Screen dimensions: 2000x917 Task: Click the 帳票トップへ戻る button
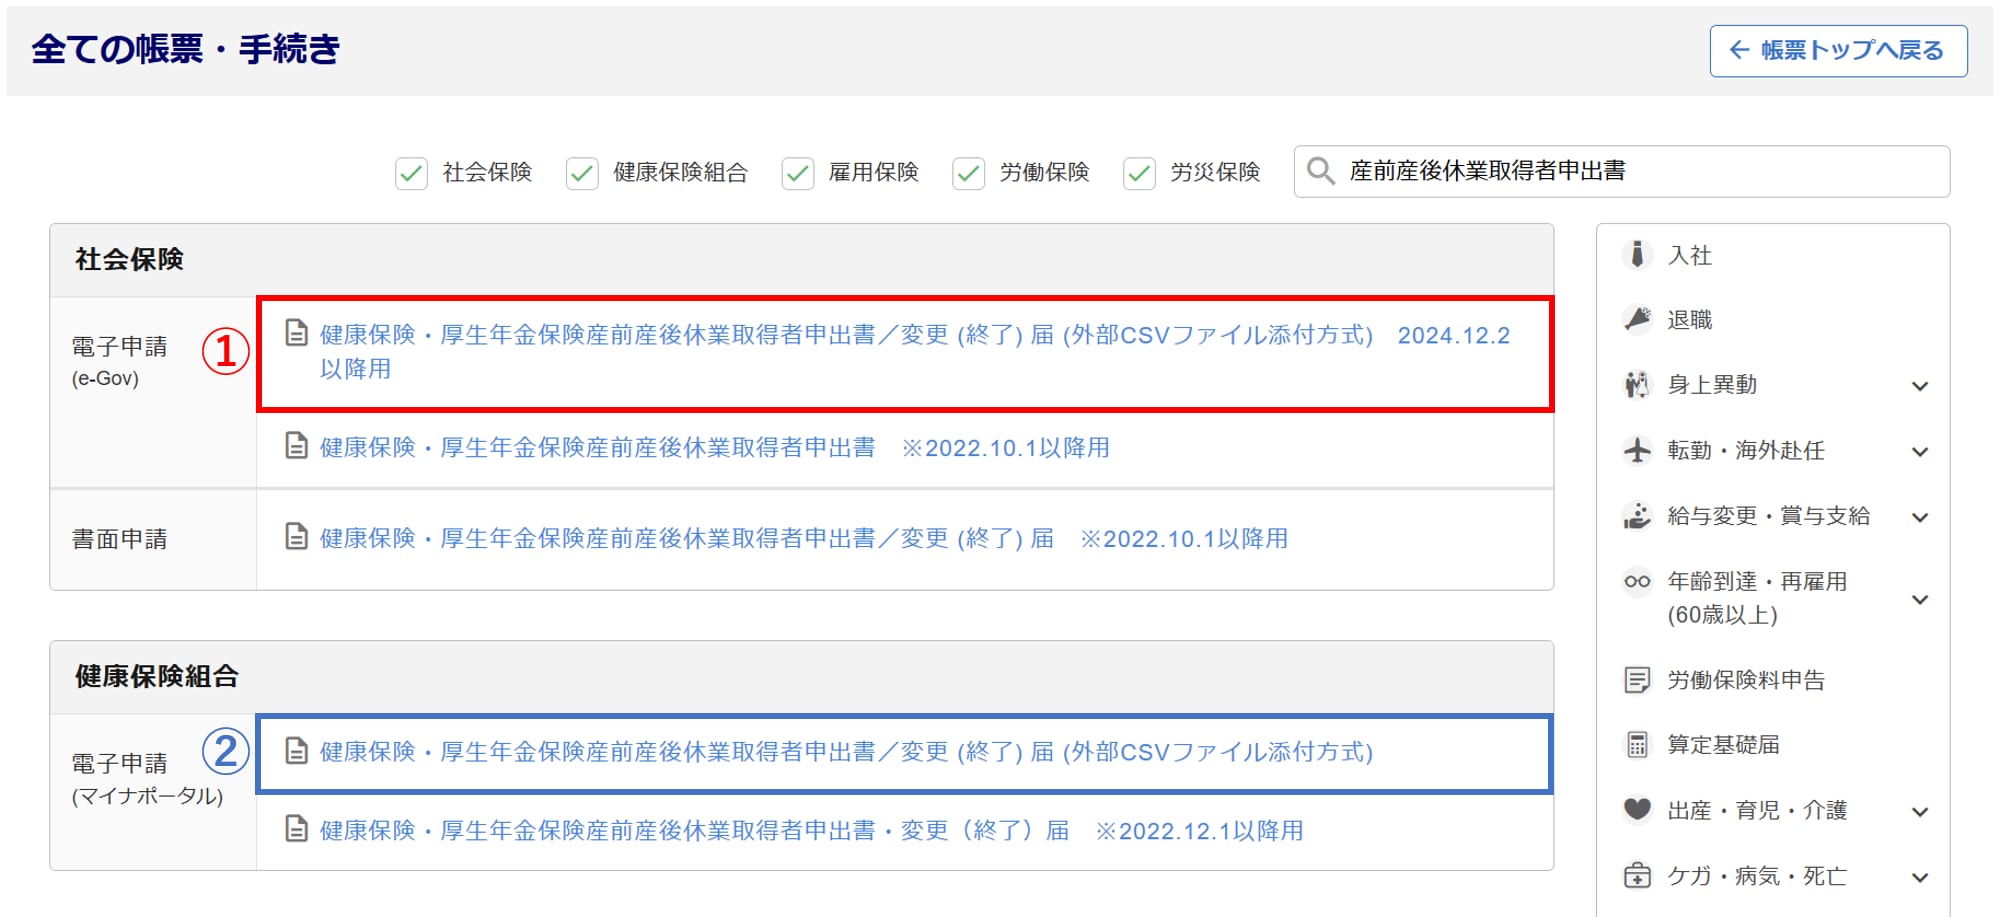click(1838, 51)
